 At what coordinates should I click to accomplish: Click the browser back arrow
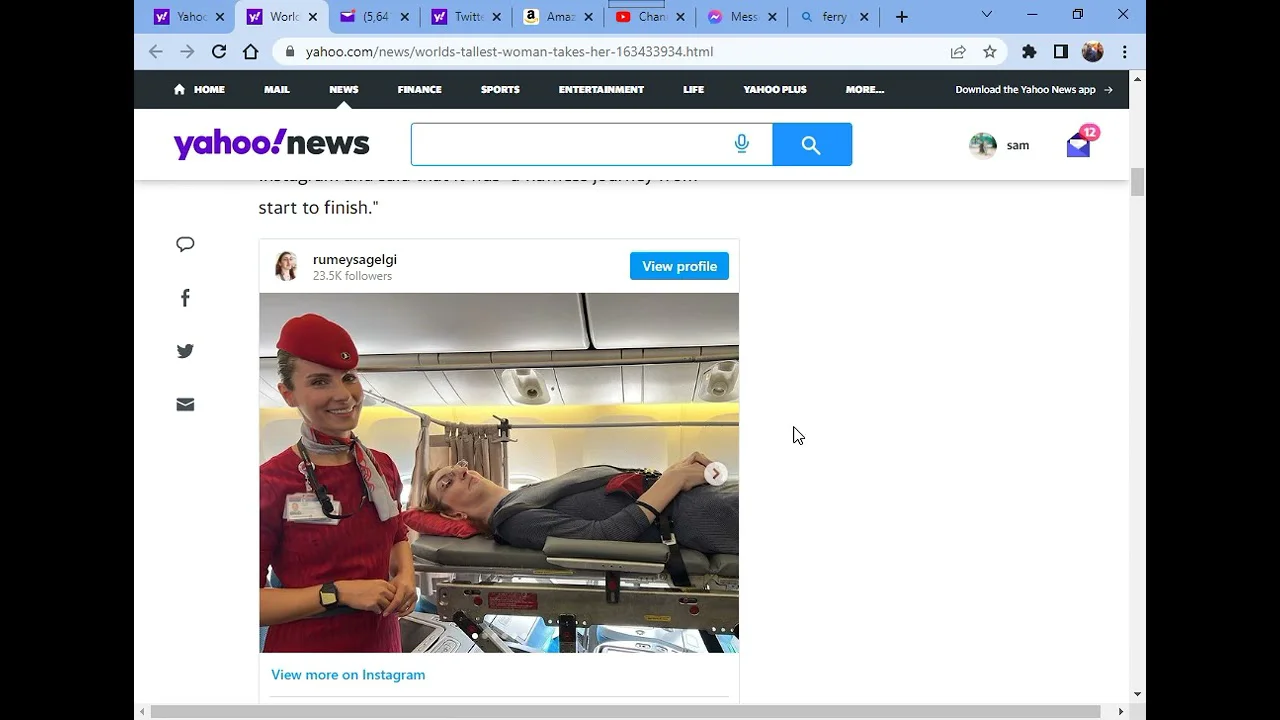coord(156,52)
